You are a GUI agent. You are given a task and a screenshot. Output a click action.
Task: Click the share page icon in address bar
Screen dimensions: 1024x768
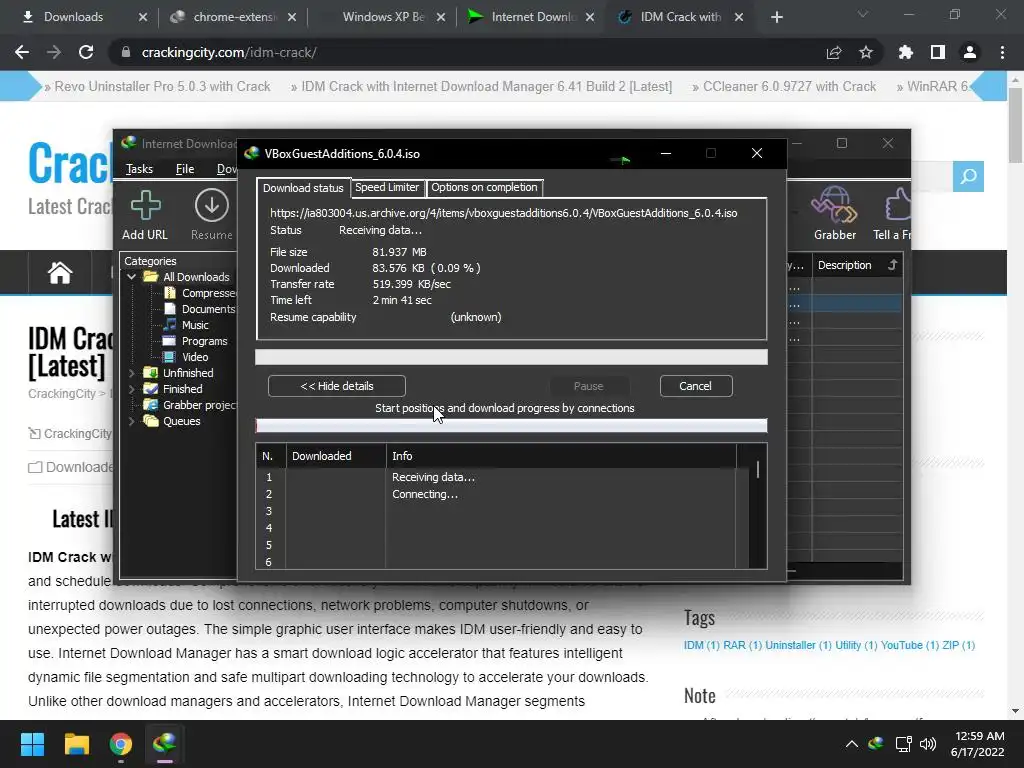(834, 52)
